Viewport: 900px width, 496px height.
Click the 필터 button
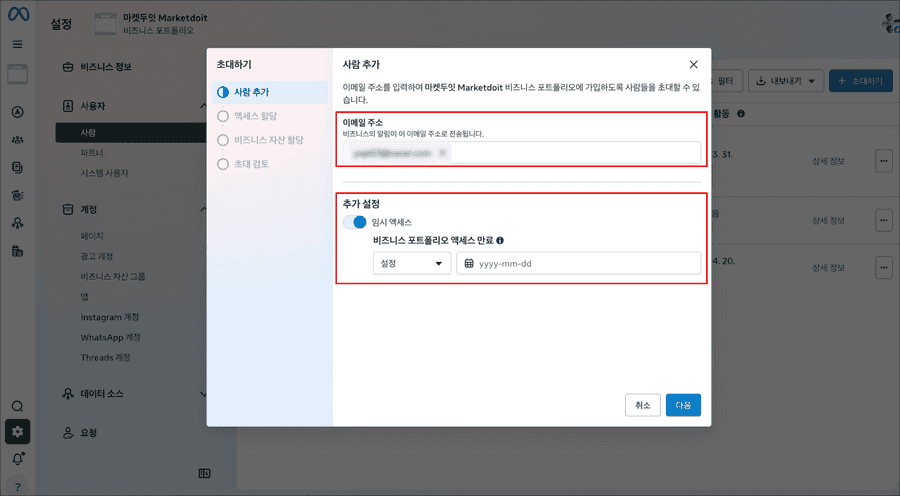726,81
